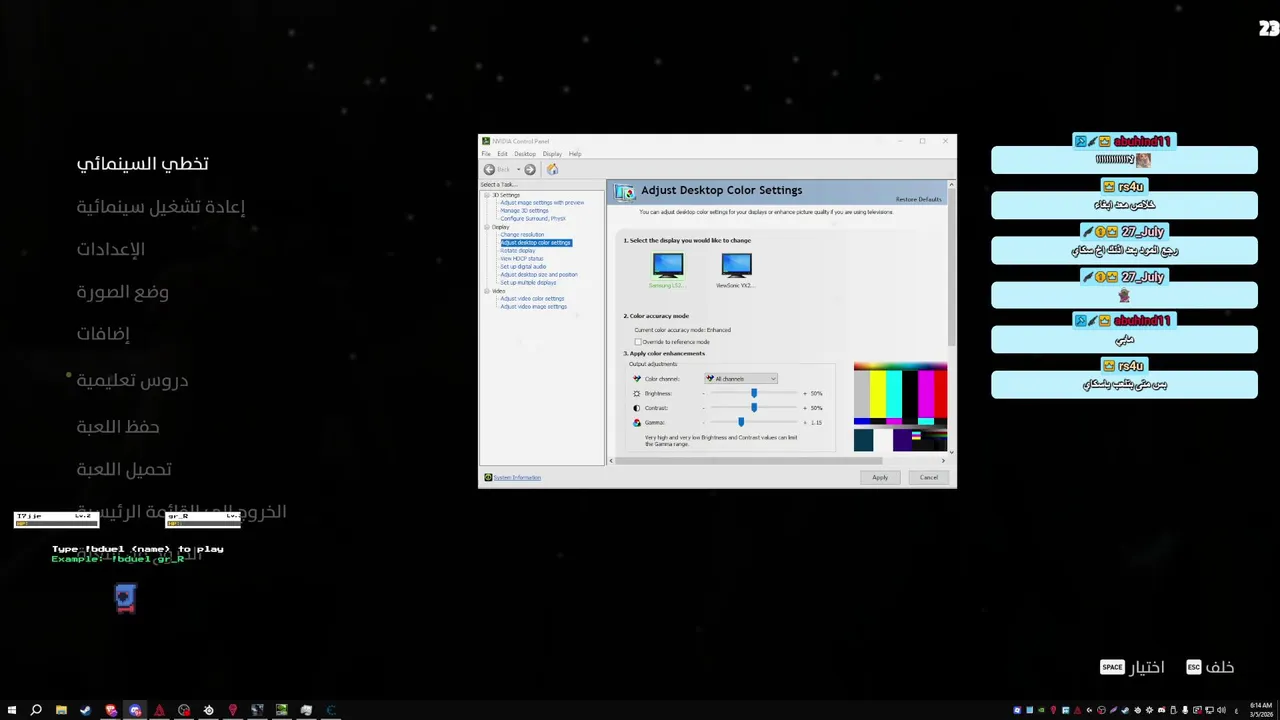
Task: Click the خلف ESC prompt
Action: [1210, 667]
